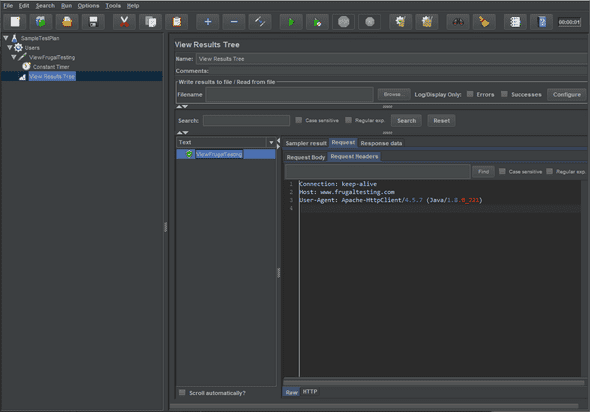Toggle Regular exp. next to Search field
Screen dimensions: 590x412
coord(348,120)
